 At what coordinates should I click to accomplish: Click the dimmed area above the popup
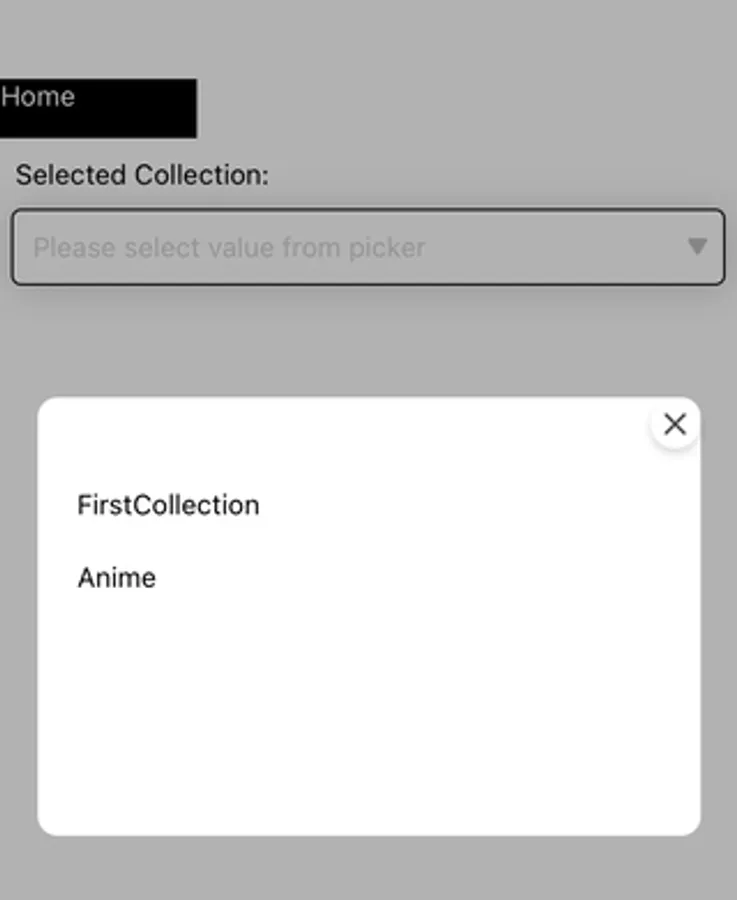(368, 345)
